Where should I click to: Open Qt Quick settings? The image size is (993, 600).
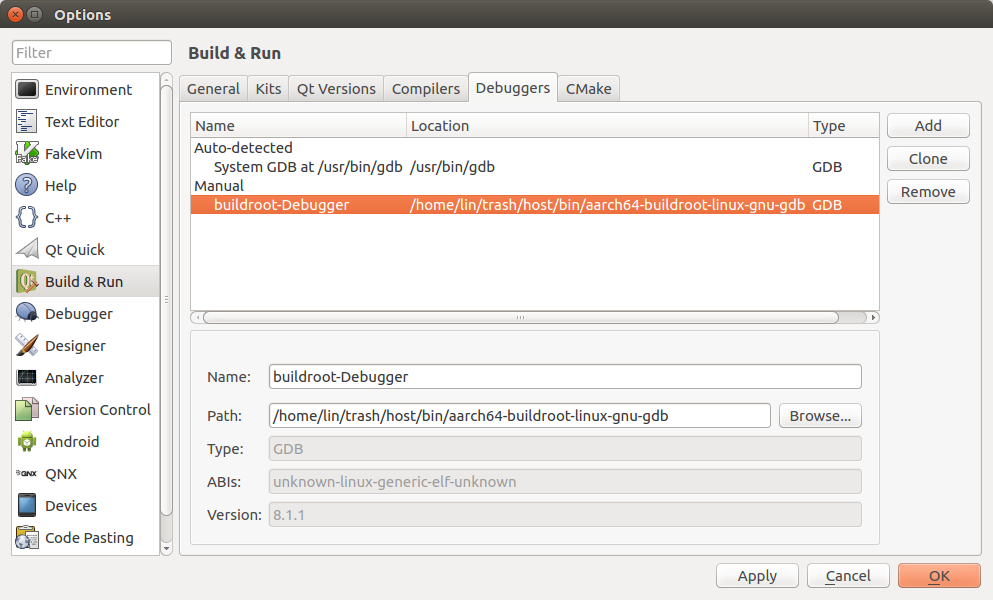[x=75, y=249]
